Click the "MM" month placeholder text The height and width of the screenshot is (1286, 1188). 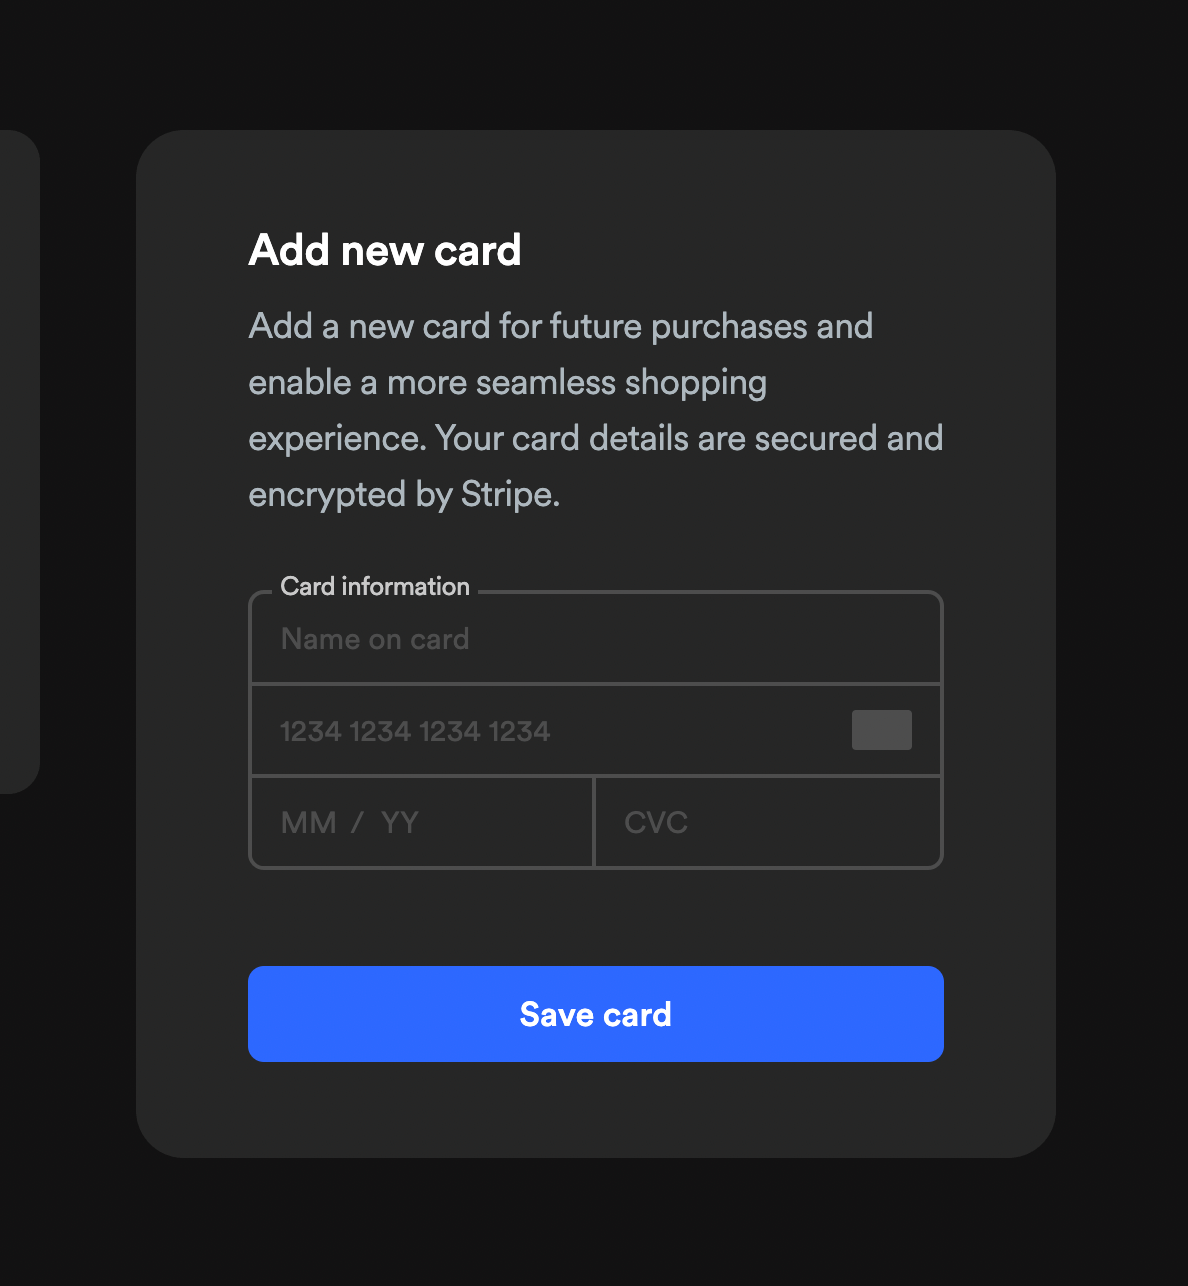(x=308, y=823)
